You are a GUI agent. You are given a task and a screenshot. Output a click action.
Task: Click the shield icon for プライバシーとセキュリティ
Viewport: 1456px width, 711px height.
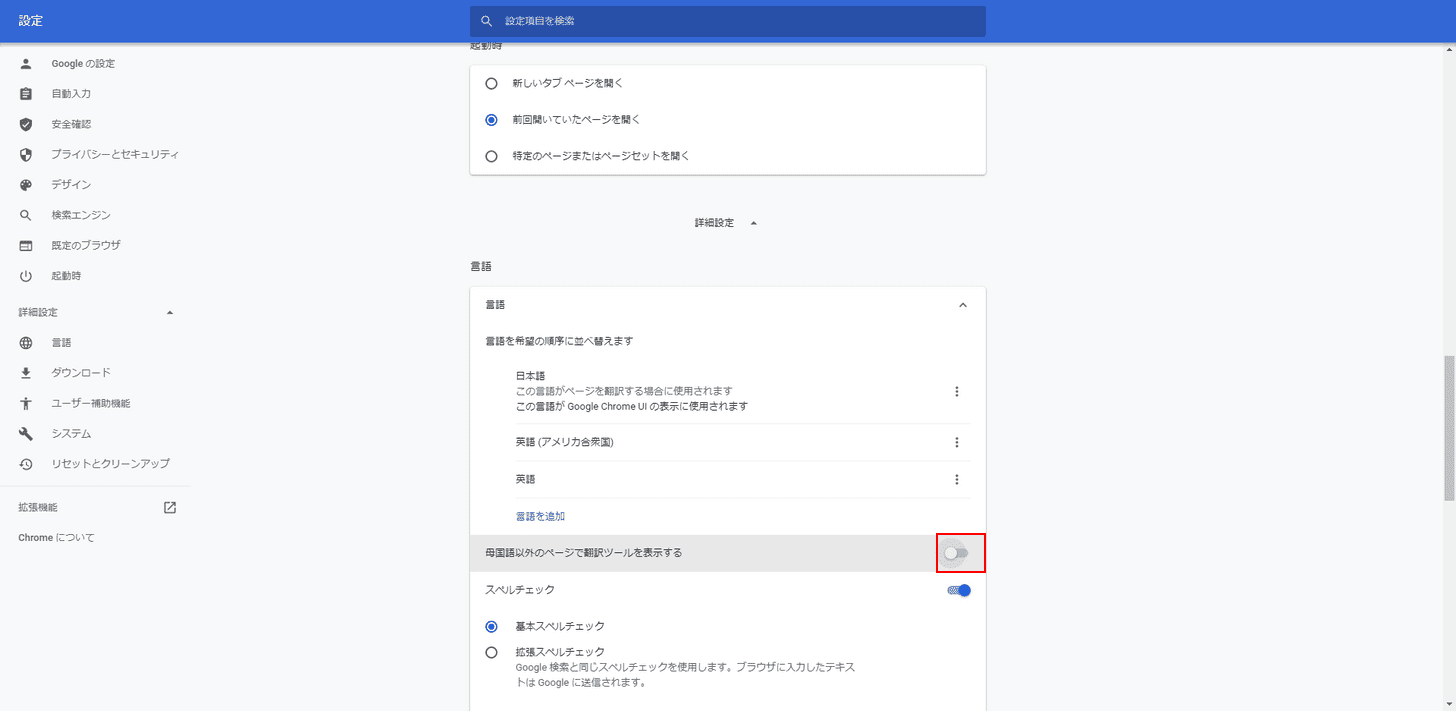click(x=26, y=155)
